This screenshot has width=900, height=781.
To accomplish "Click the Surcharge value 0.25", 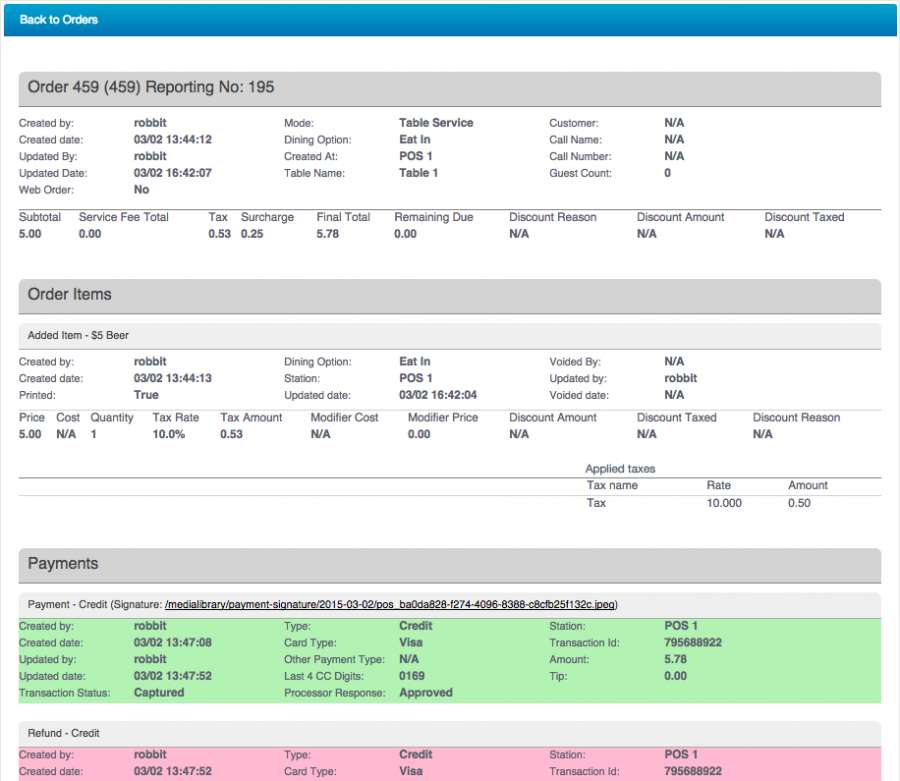I will pyautogui.click(x=252, y=234).
